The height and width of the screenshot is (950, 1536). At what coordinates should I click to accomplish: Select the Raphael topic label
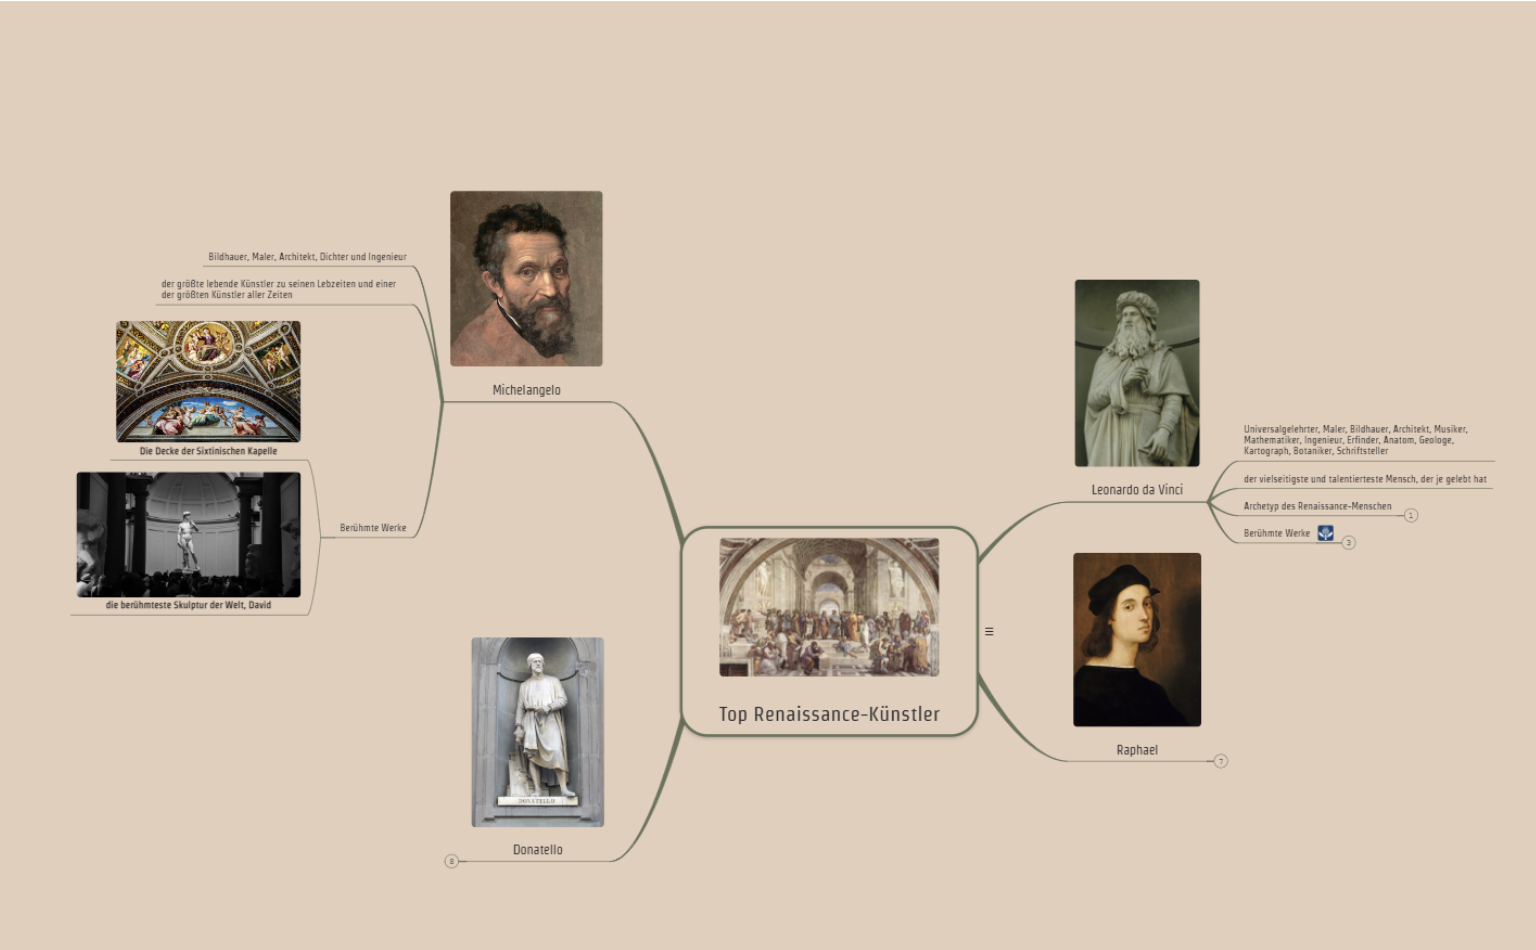1137,750
